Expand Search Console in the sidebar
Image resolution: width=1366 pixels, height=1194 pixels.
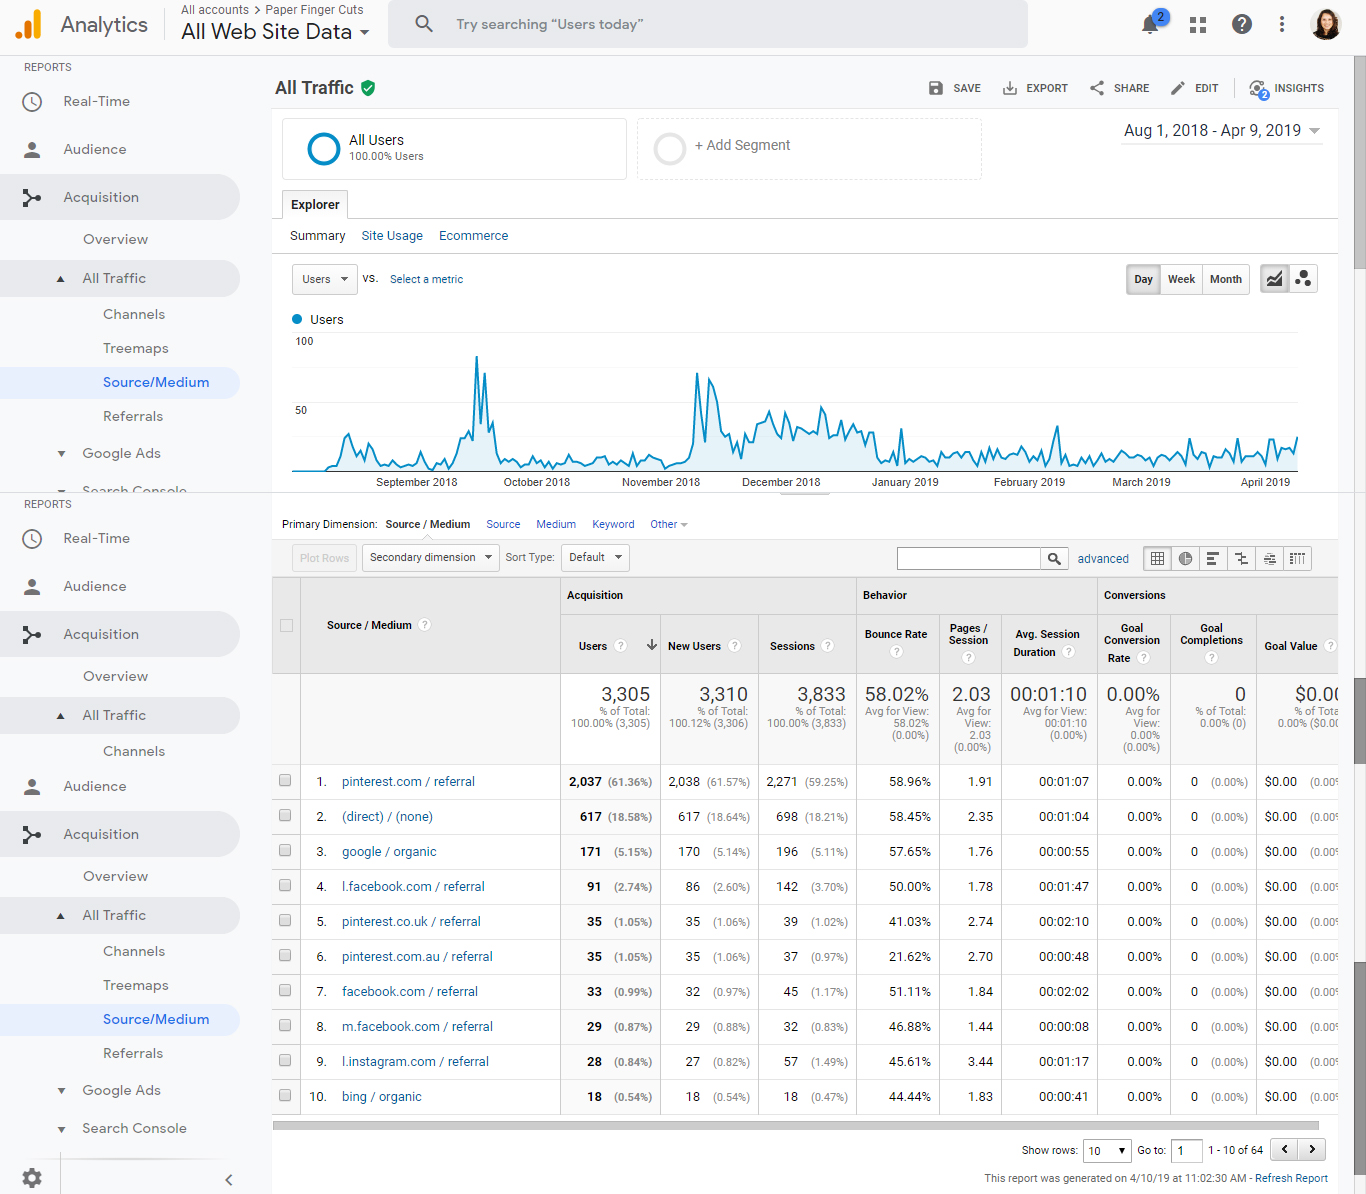tap(134, 1128)
